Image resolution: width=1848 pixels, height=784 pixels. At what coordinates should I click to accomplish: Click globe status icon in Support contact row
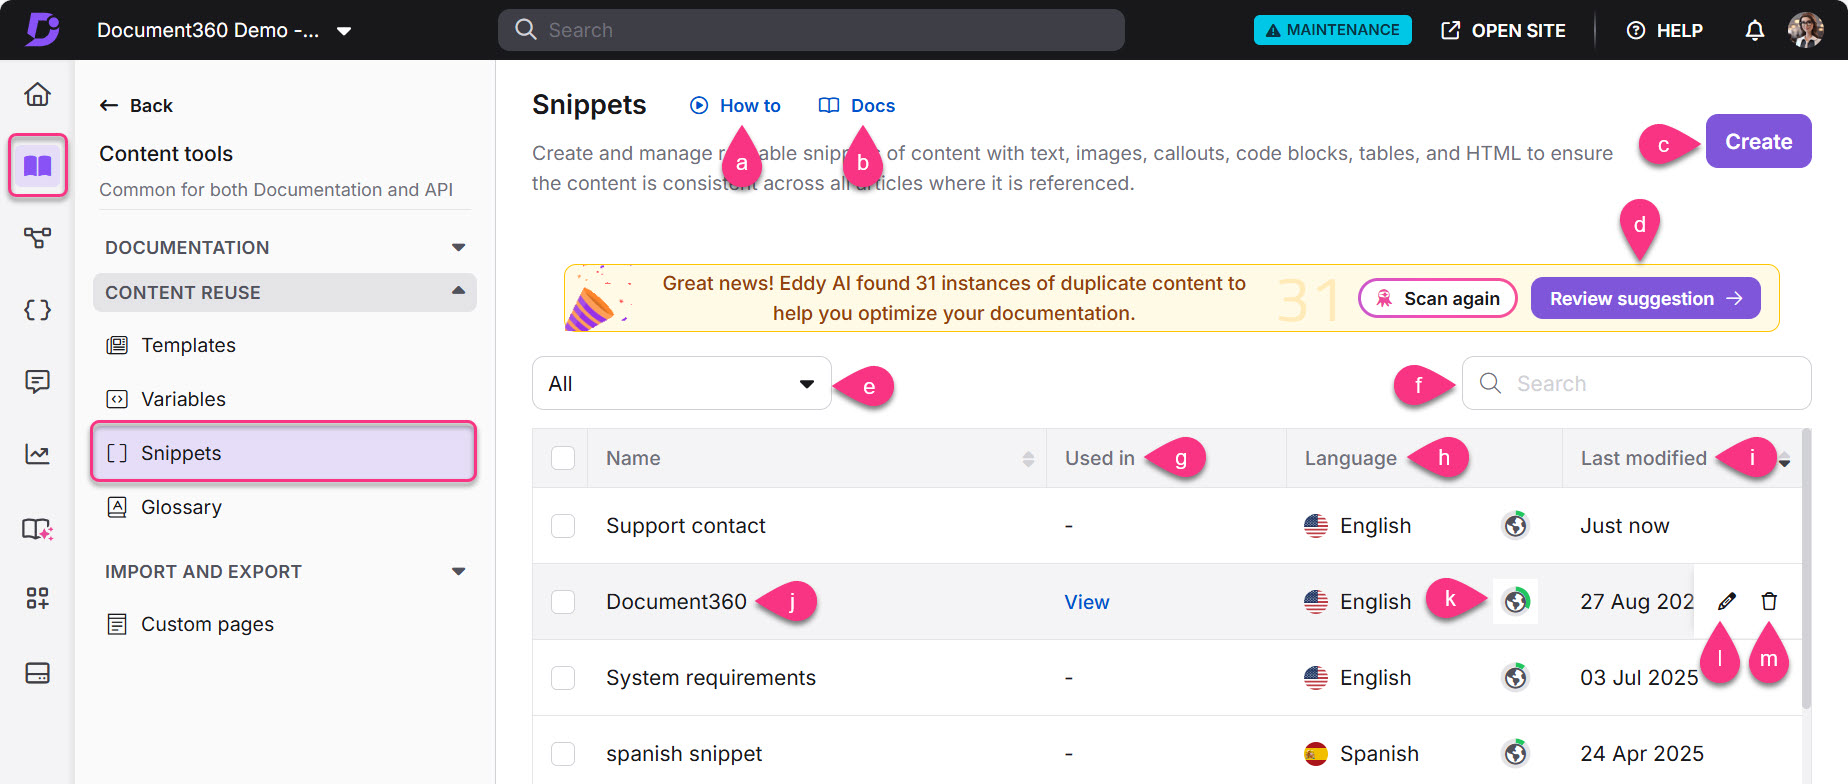click(1515, 525)
